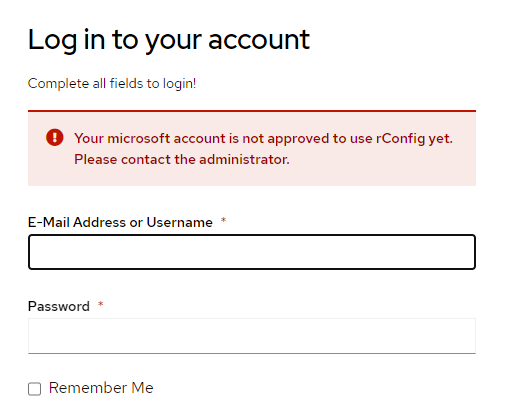Screen dimensions: 510x411
Task: Click the word 'approved' in the error message
Action: (x=298, y=139)
